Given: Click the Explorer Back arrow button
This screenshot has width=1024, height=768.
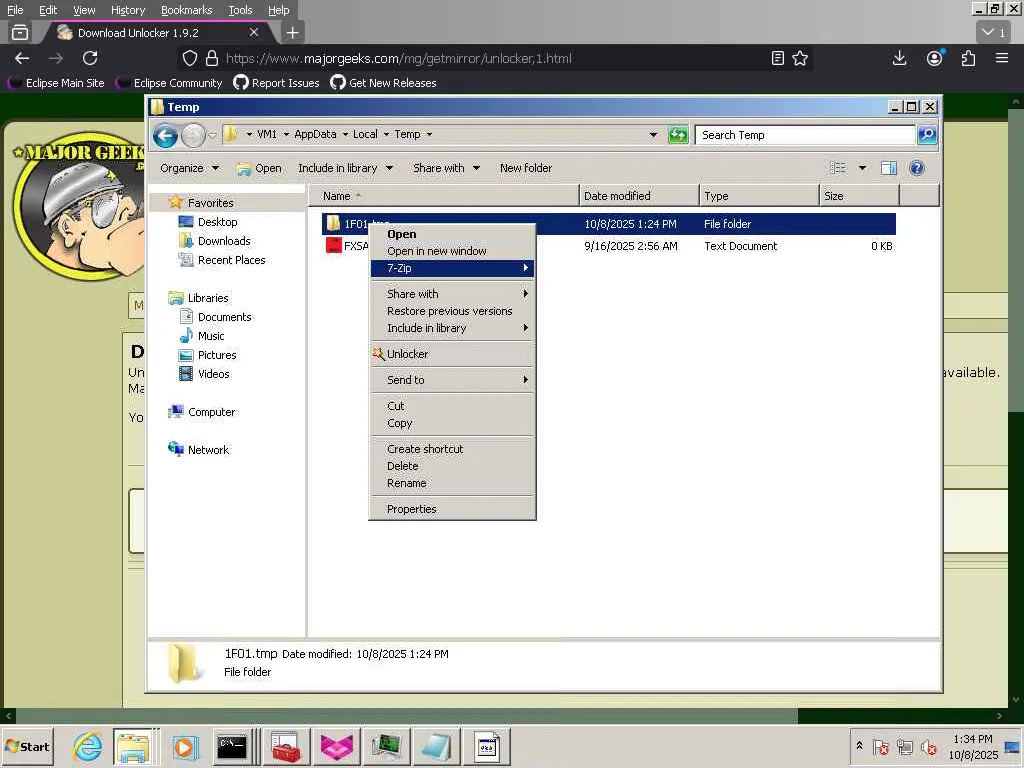Looking at the screenshot, I should click(x=165, y=135).
